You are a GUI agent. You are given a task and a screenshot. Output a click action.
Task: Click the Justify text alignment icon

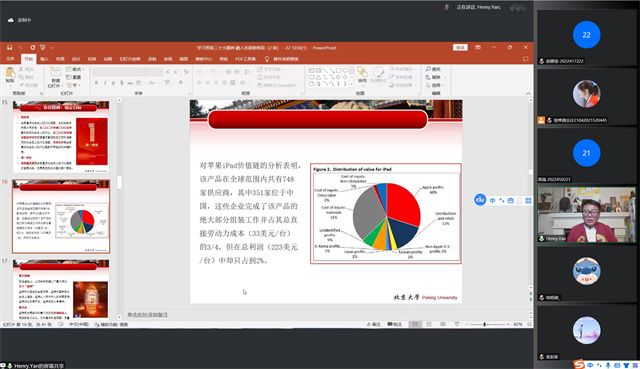pyautogui.click(x=224, y=83)
